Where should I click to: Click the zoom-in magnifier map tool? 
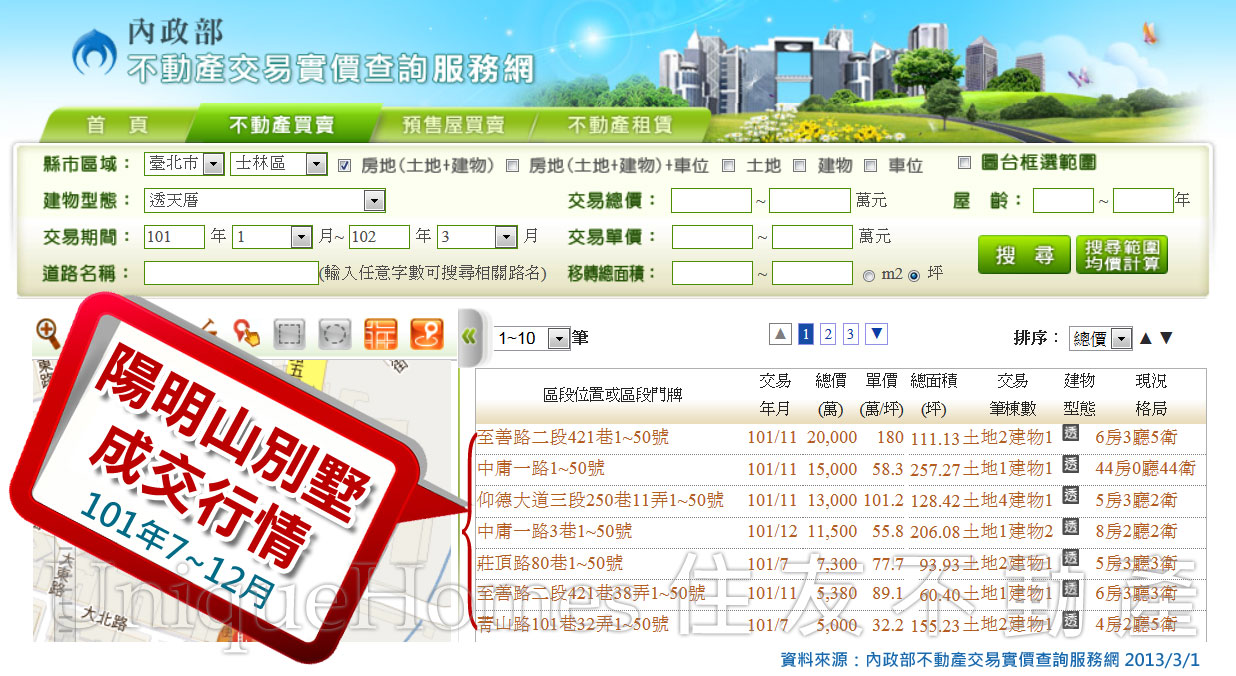coord(47,333)
